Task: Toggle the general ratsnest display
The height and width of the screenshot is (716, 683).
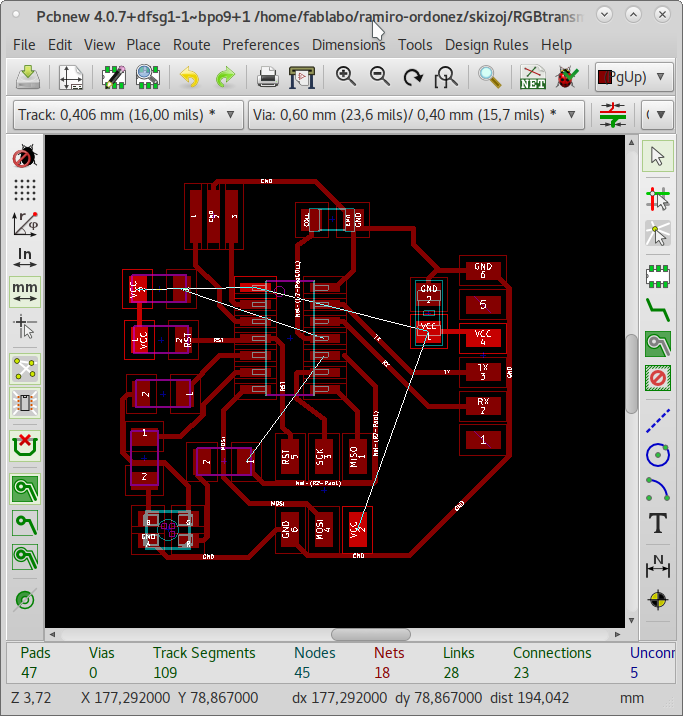Action: [x=25, y=369]
